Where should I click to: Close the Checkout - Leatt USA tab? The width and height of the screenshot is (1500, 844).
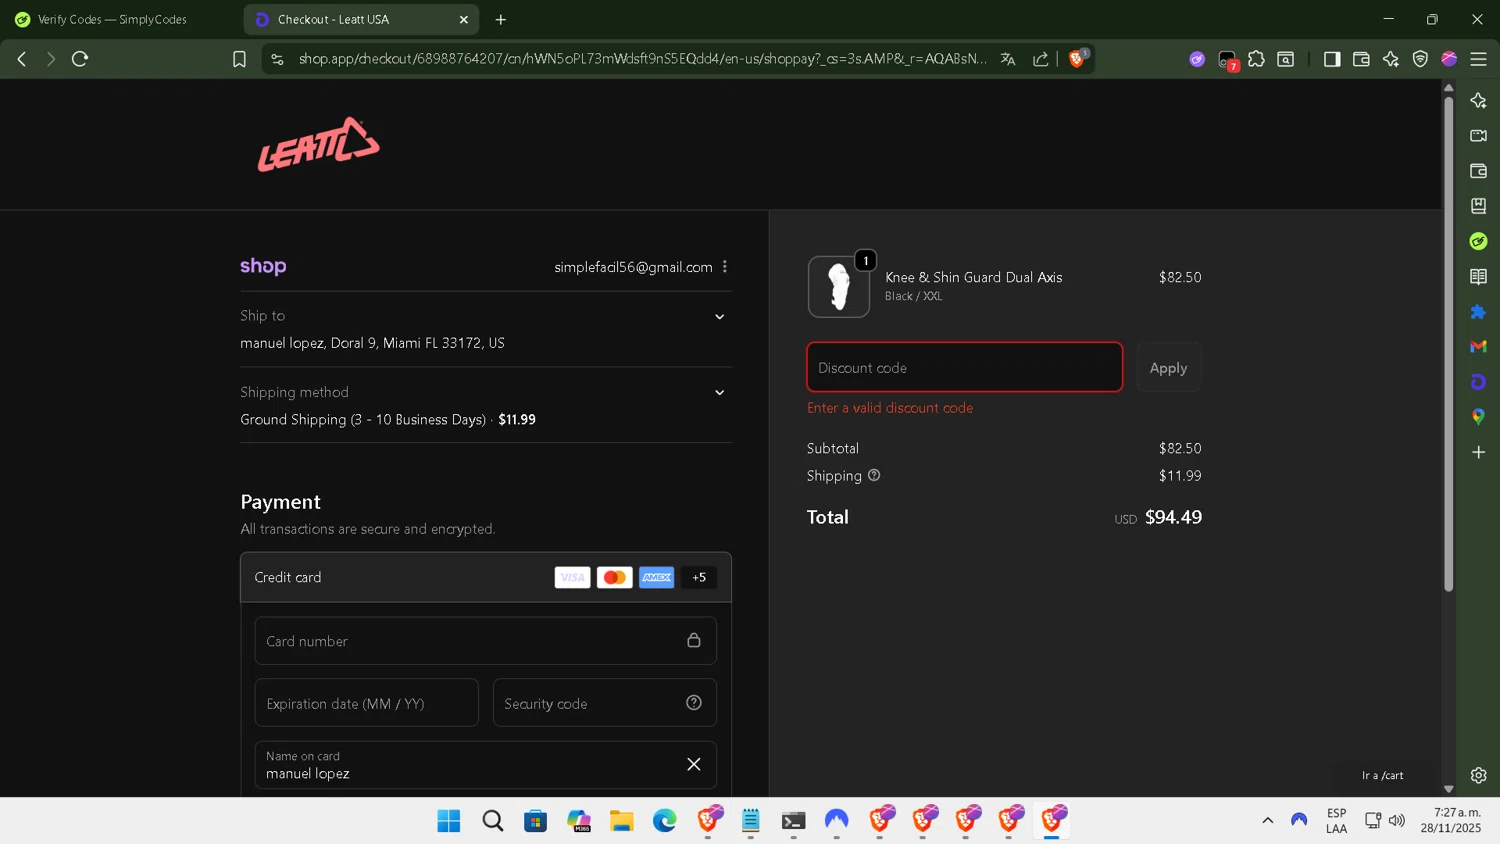click(464, 19)
